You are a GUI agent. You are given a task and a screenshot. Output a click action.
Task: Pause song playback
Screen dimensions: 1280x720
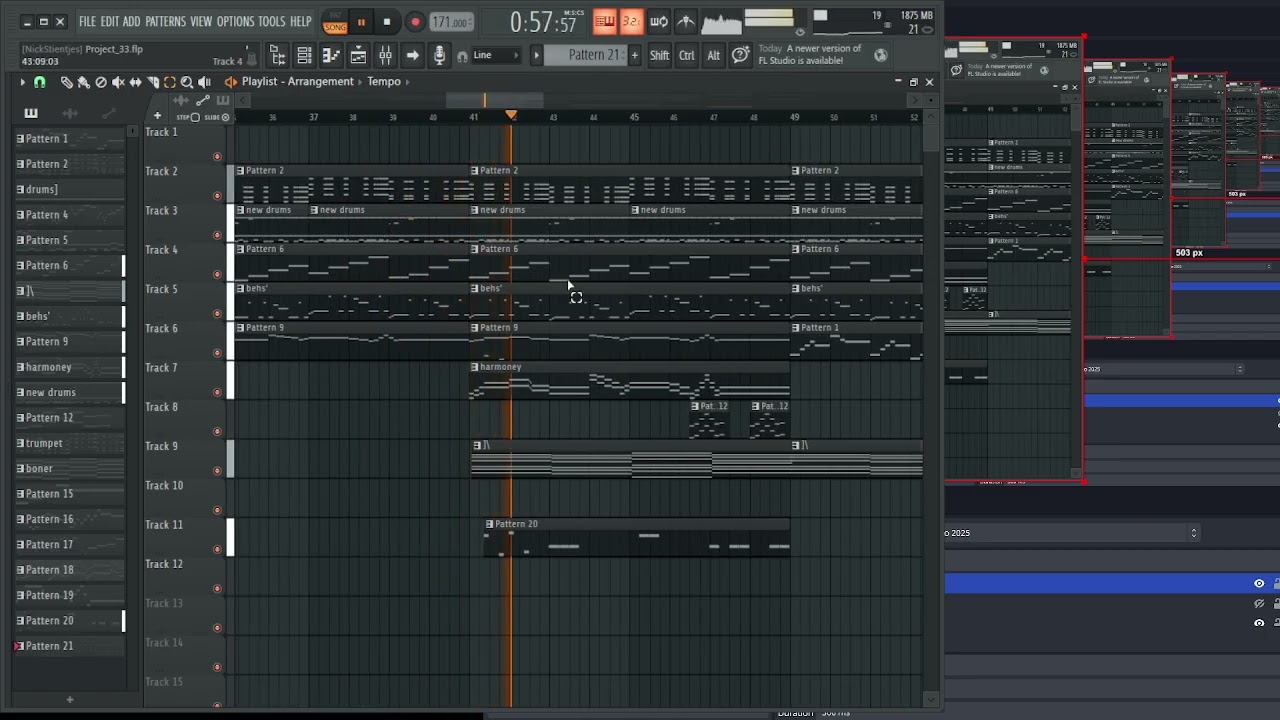pyautogui.click(x=361, y=22)
